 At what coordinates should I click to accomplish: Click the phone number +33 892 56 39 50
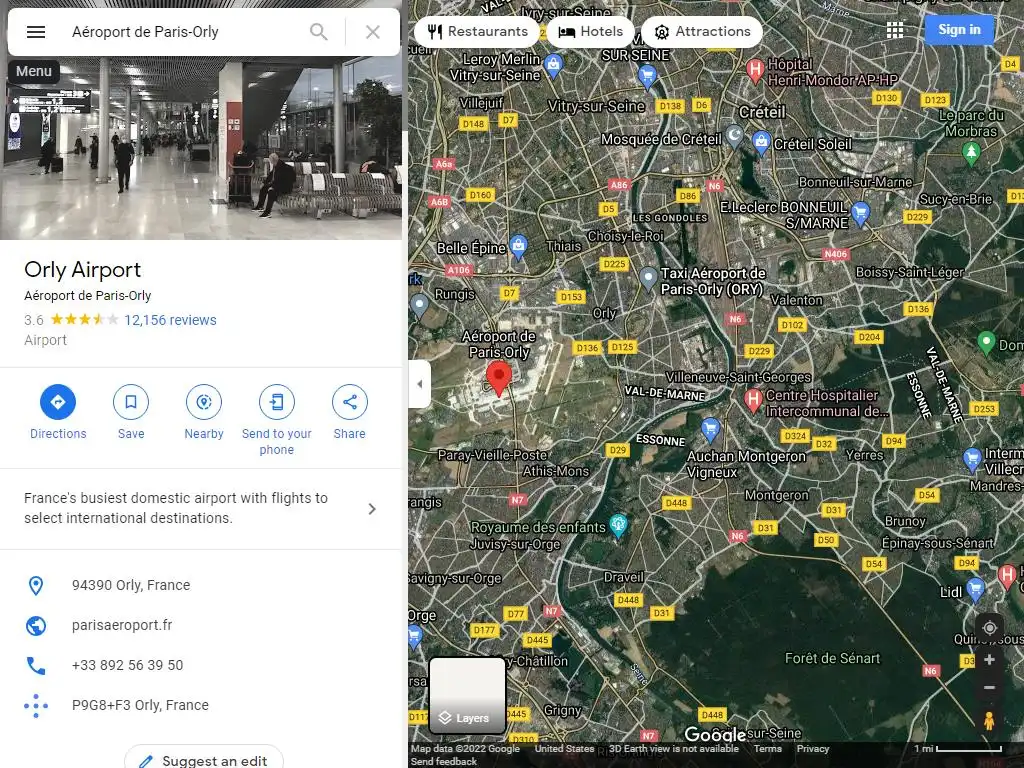[127, 665]
